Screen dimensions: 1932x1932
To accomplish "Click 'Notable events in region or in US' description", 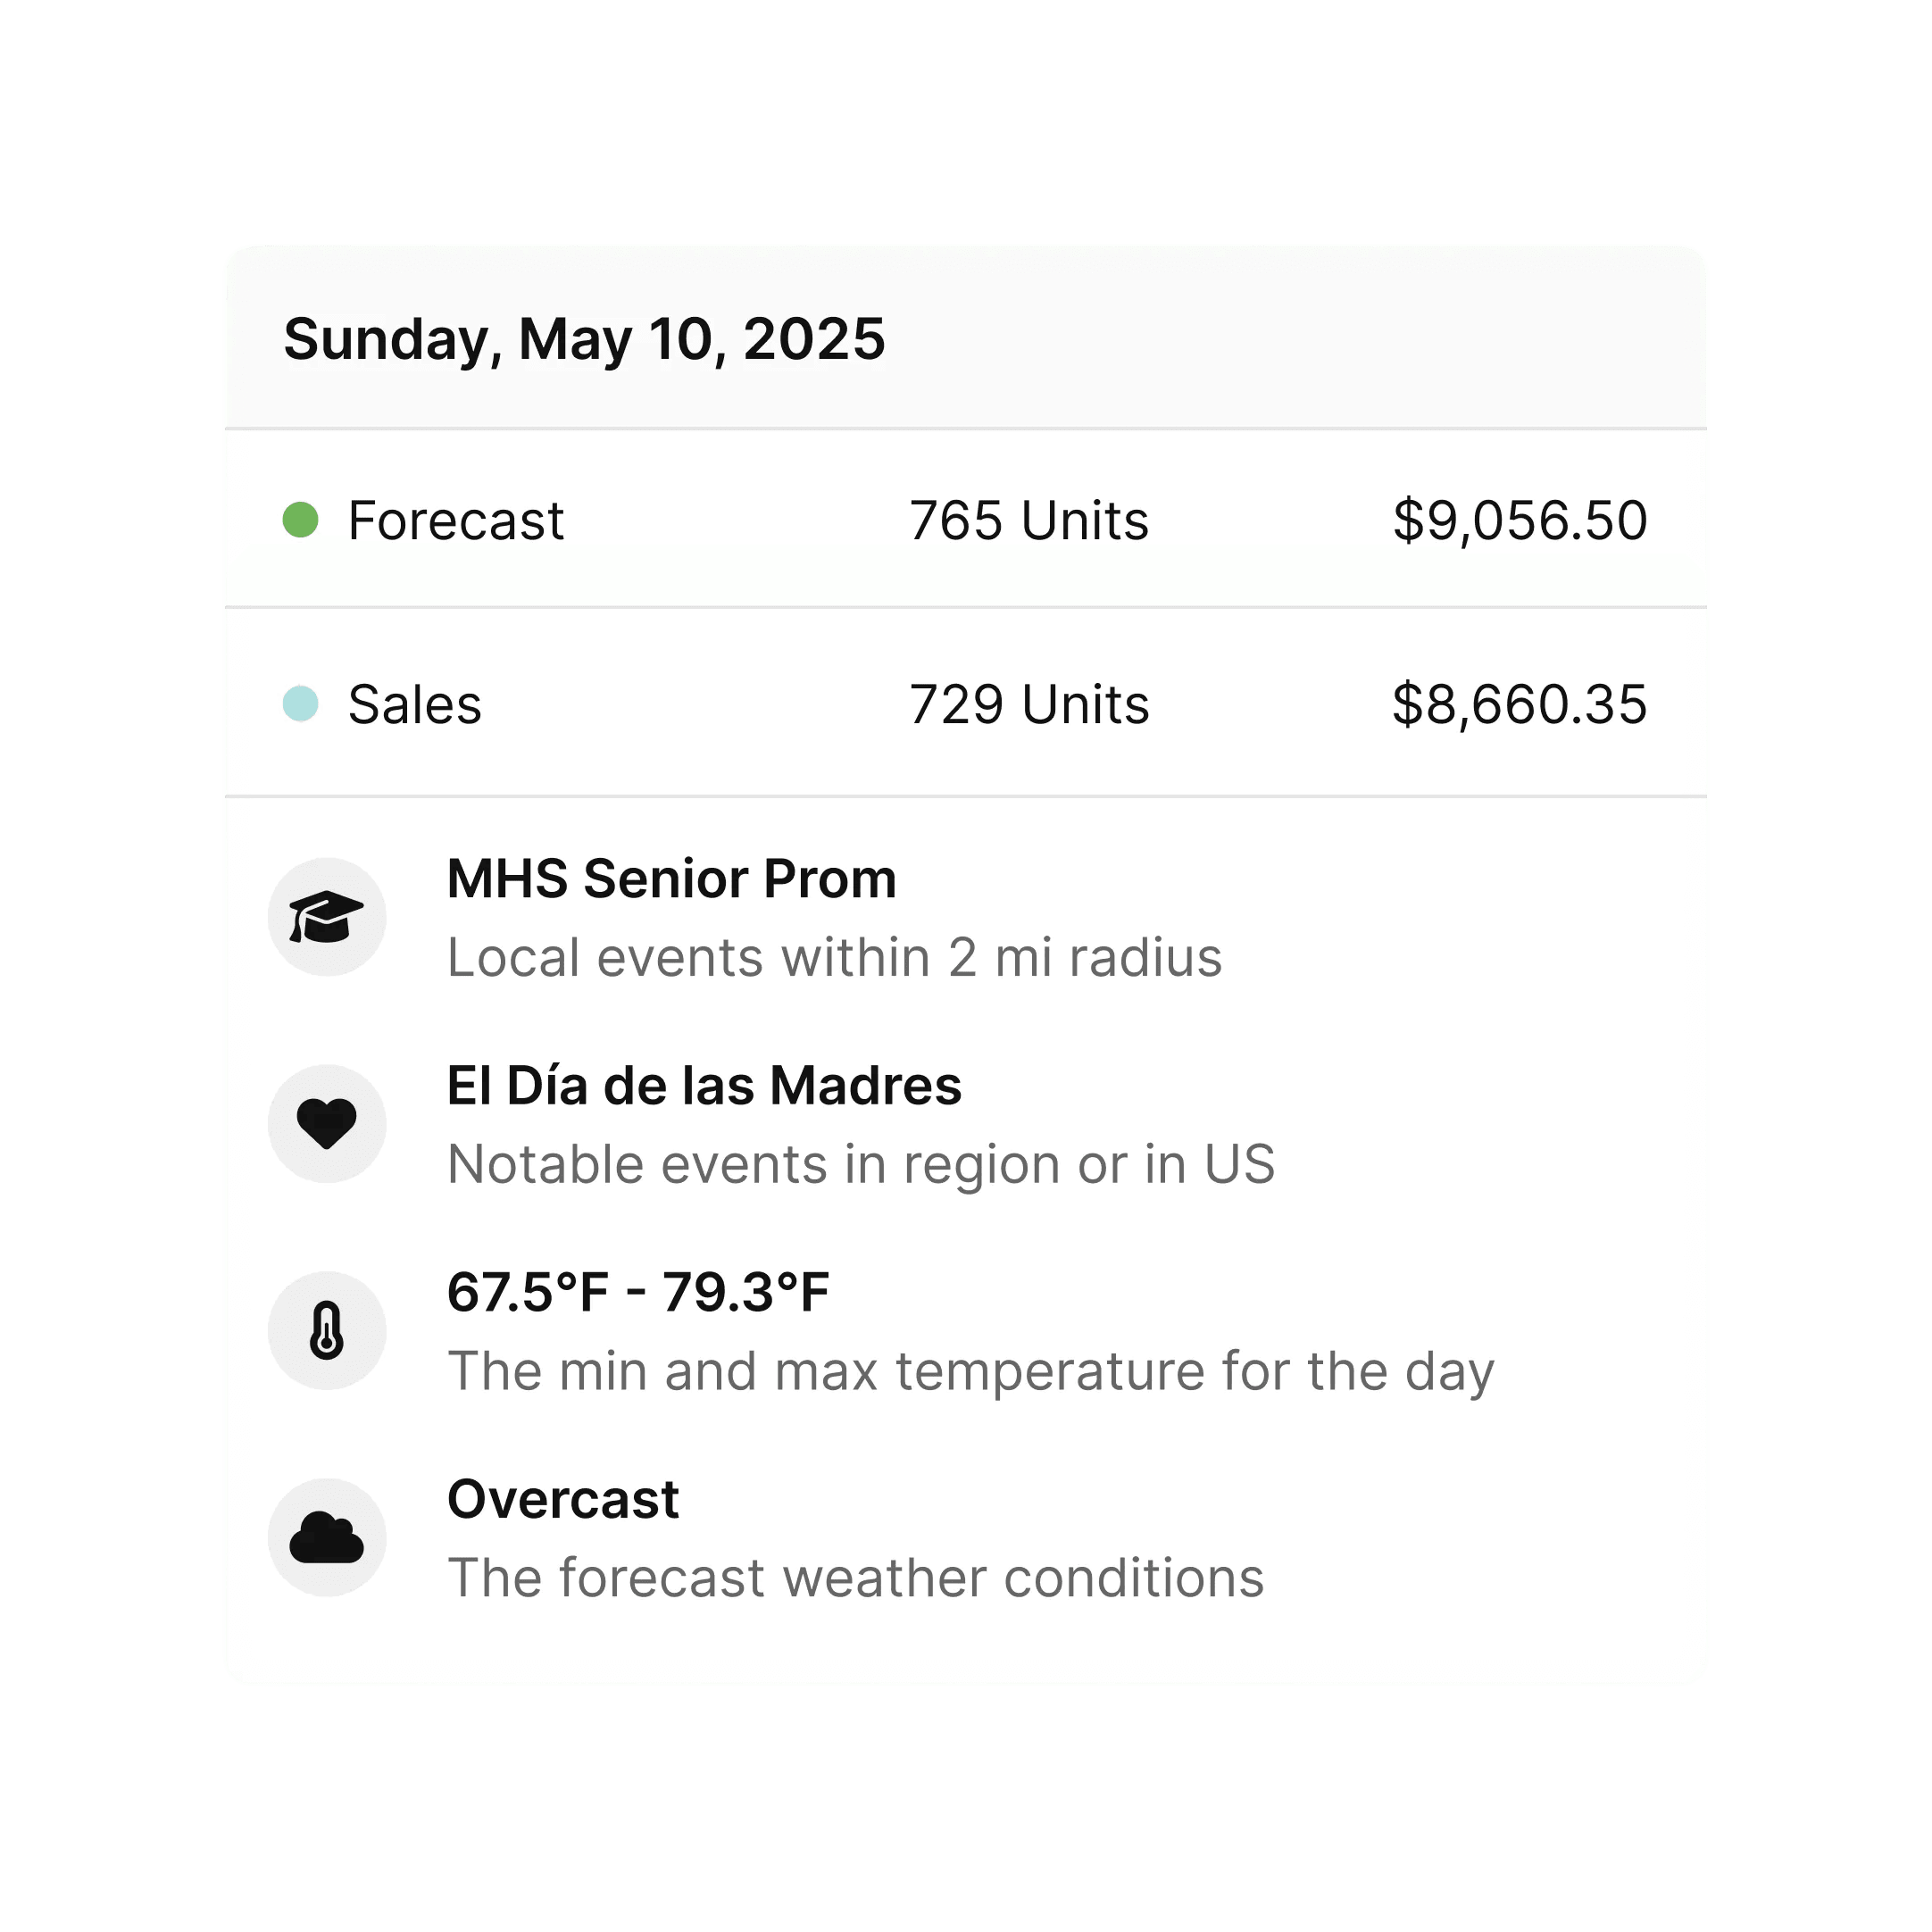I will [861, 1165].
